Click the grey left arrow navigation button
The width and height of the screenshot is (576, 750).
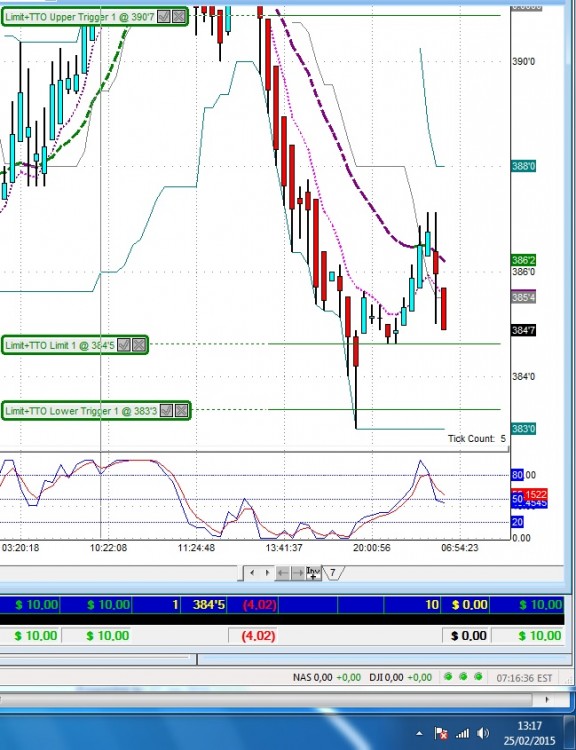[283, 573]
